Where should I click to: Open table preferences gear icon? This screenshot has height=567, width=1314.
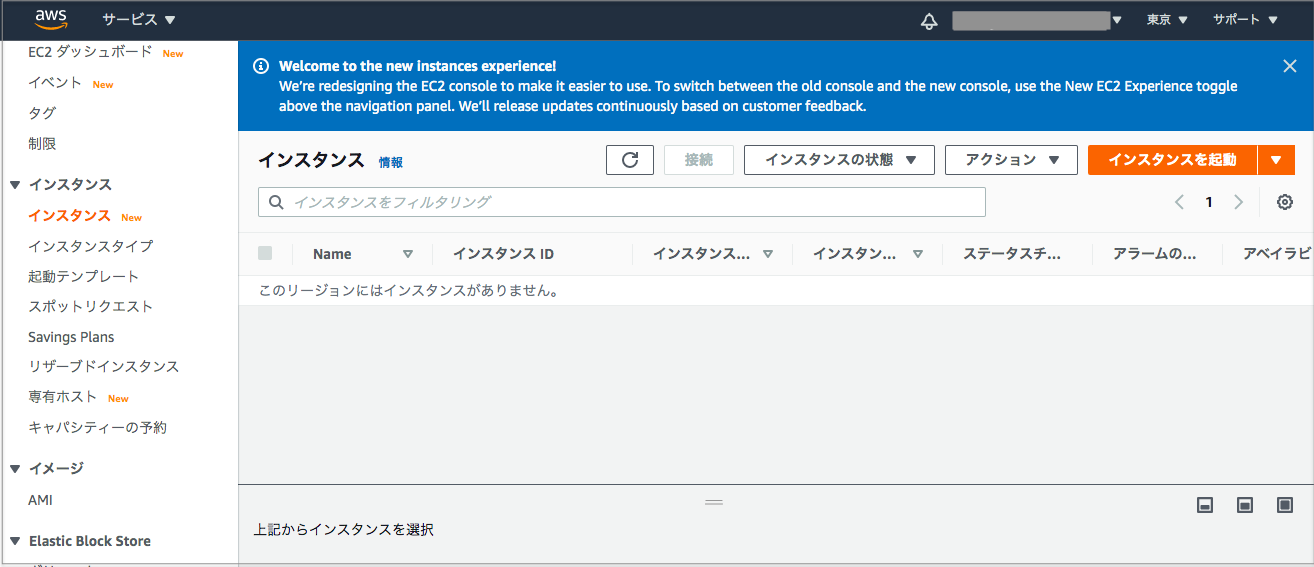[x=1285, y=202]
